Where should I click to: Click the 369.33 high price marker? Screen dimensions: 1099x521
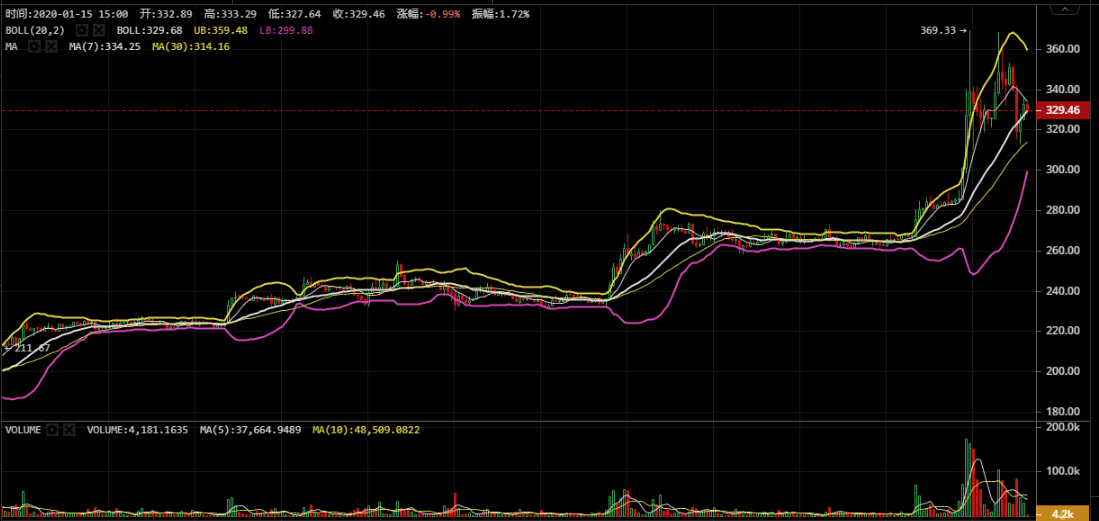(x=943, y=30)
